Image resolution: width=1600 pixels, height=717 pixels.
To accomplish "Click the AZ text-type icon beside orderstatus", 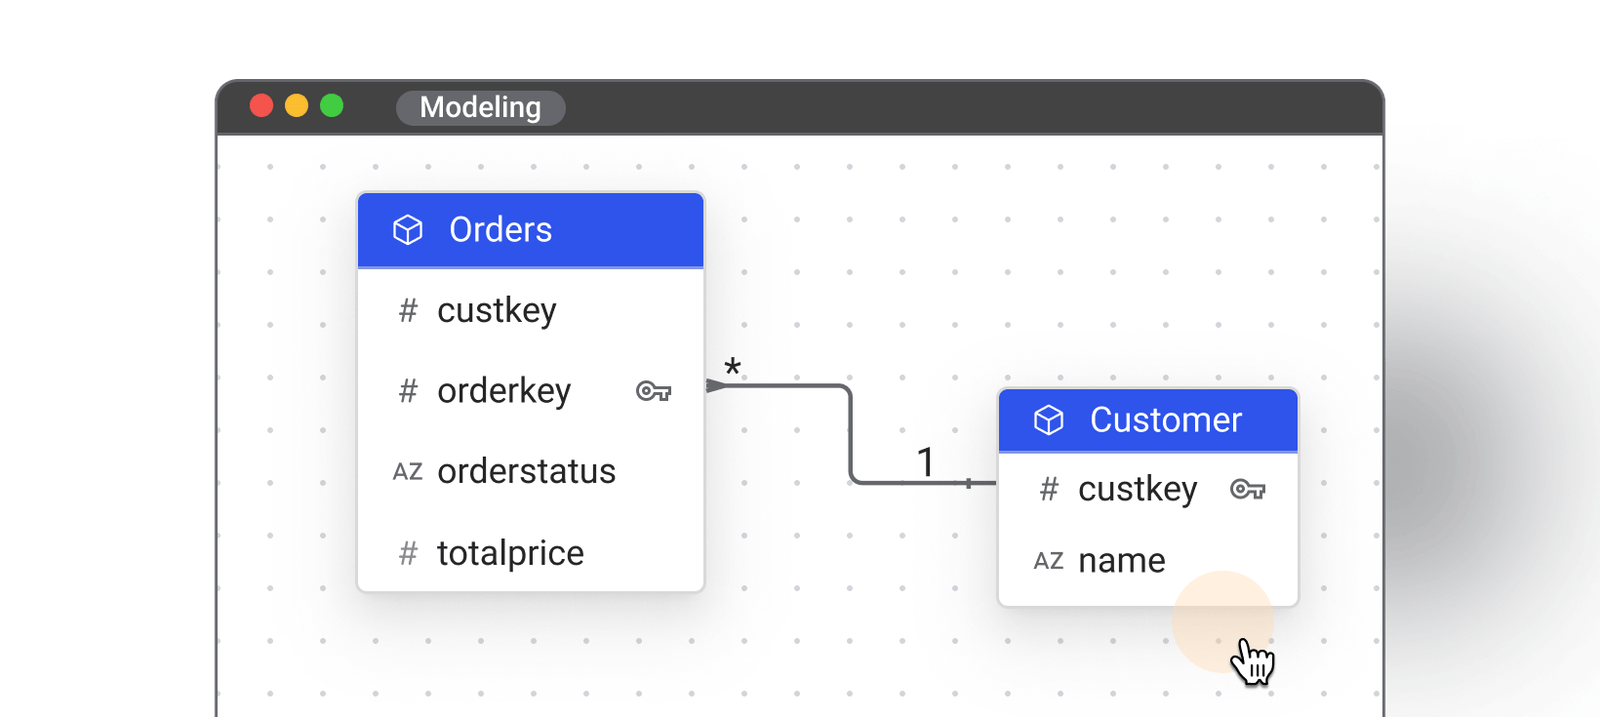I will [407, 471].
